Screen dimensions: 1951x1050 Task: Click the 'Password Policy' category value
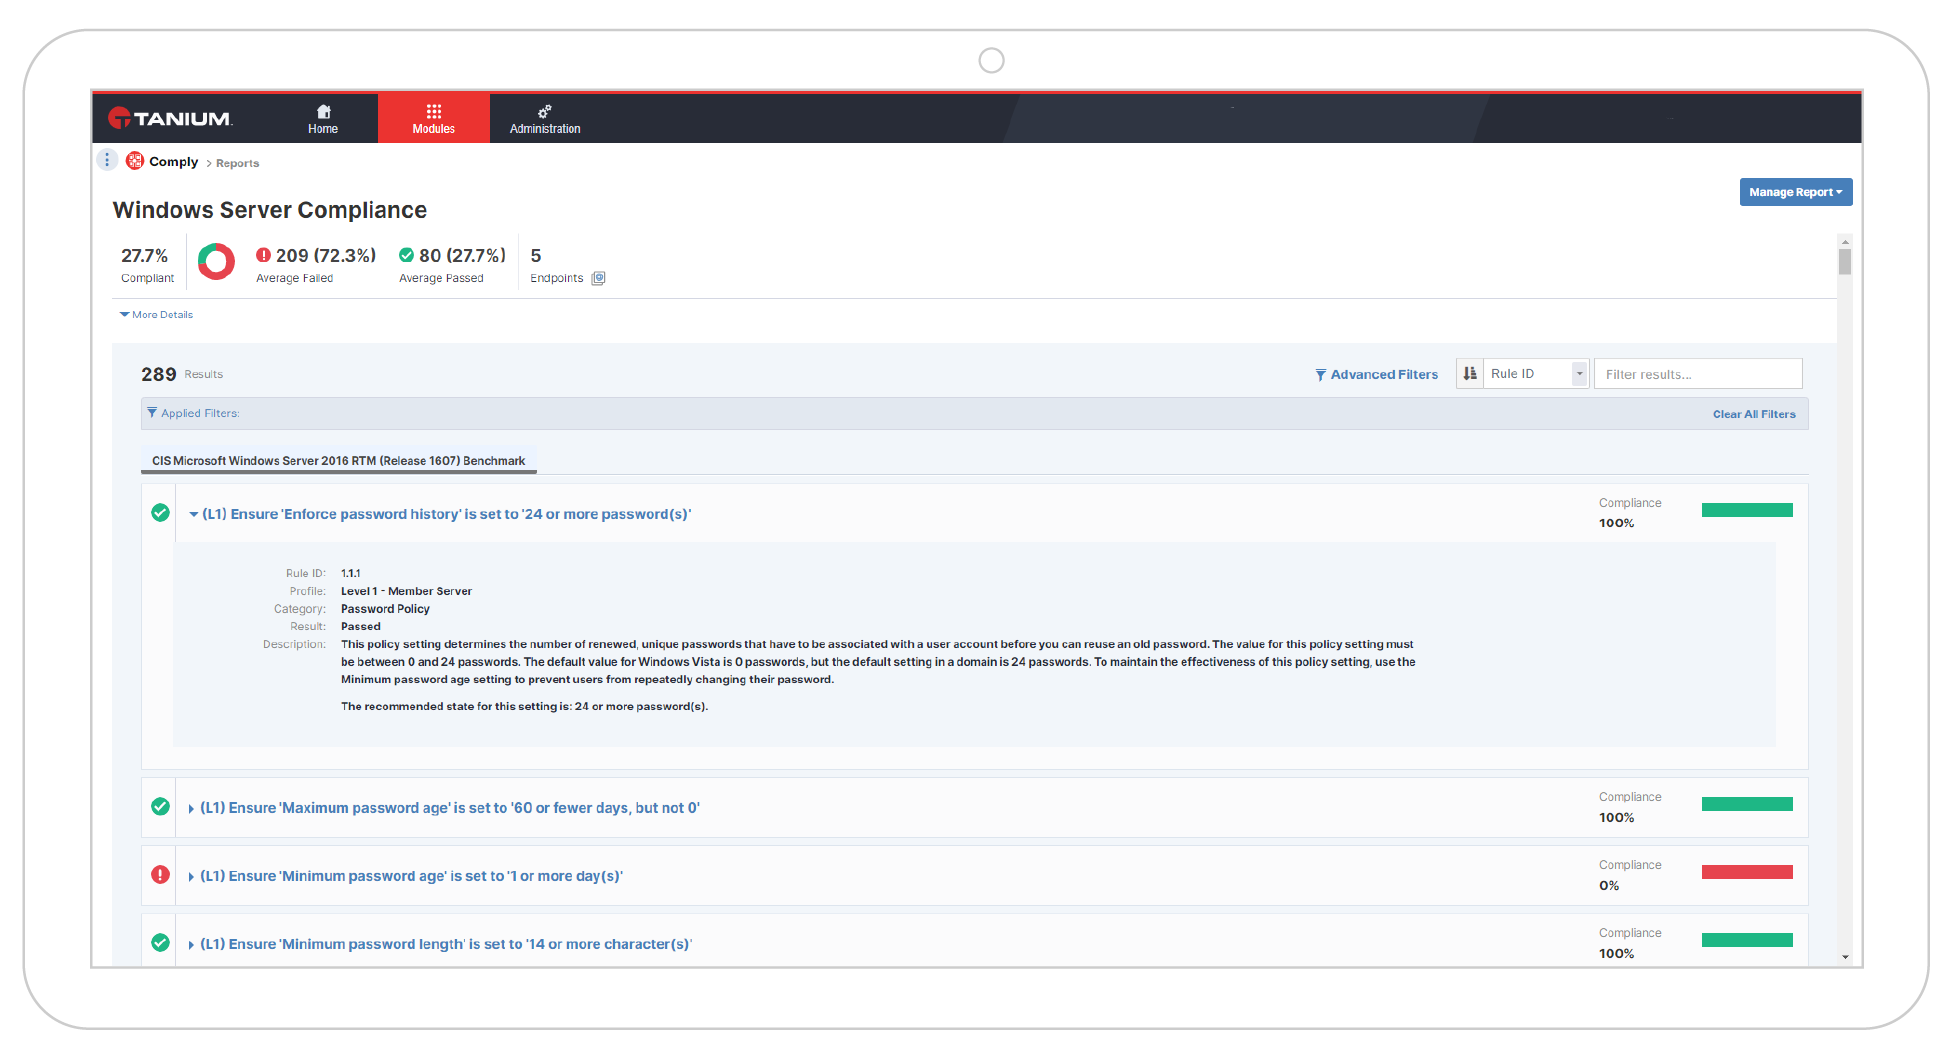click(385, 609)
